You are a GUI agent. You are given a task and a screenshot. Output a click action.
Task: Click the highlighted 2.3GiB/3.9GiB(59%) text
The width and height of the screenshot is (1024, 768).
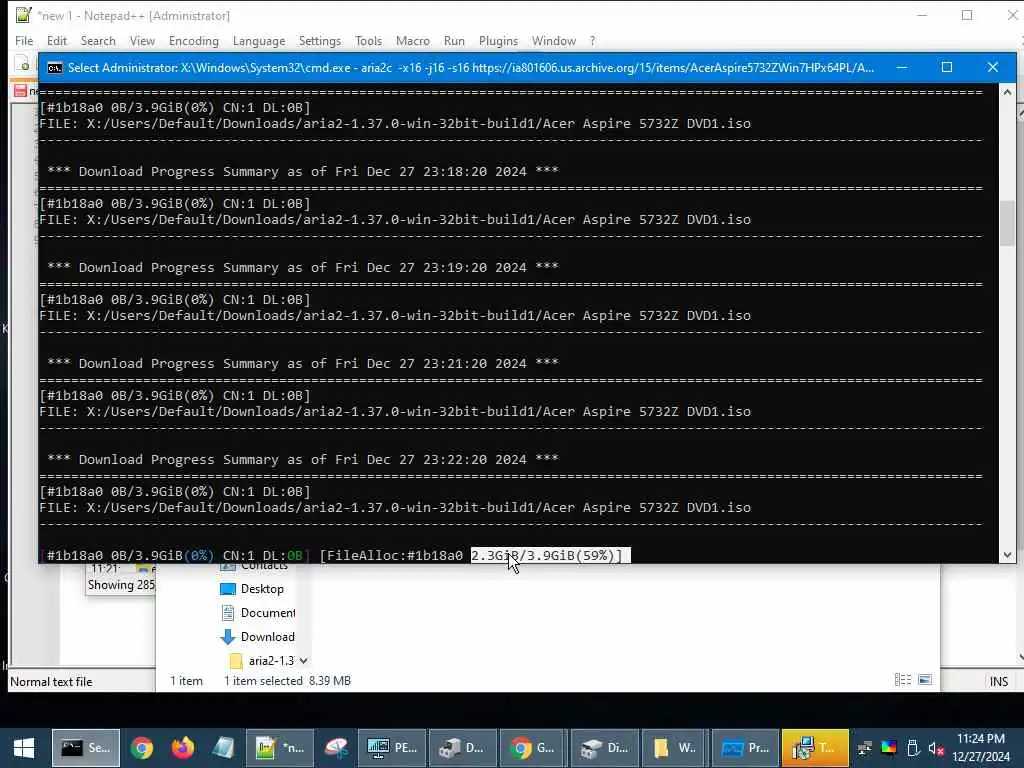click(551, 555)
